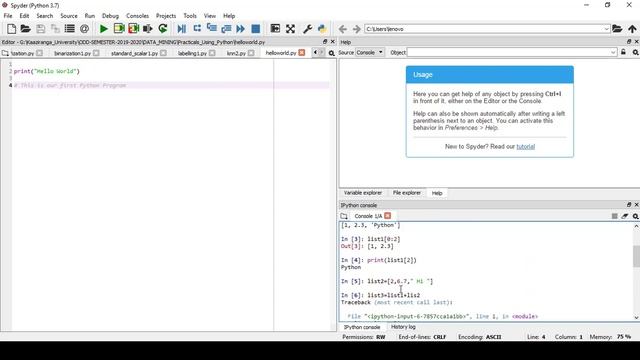Open Preferences with wrench icon
The image size is (640, 360).
(x=307, y=29)
